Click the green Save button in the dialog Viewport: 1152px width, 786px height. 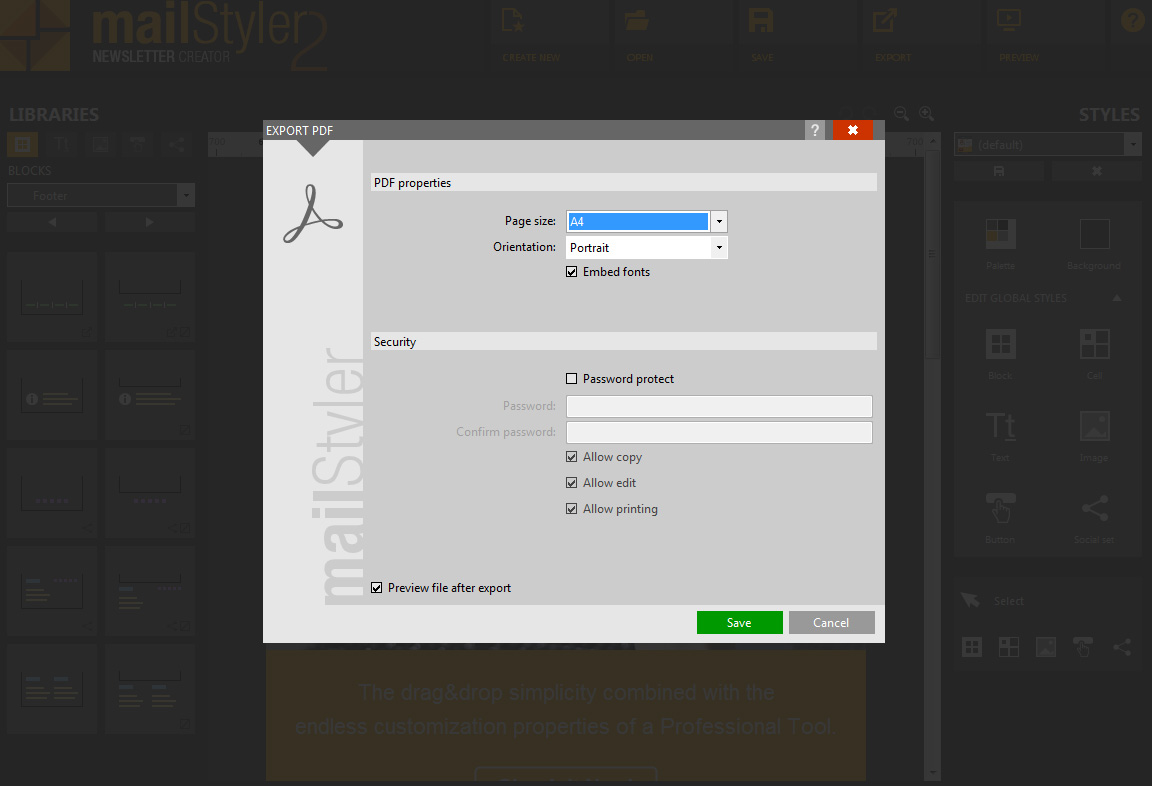point(739,622)
